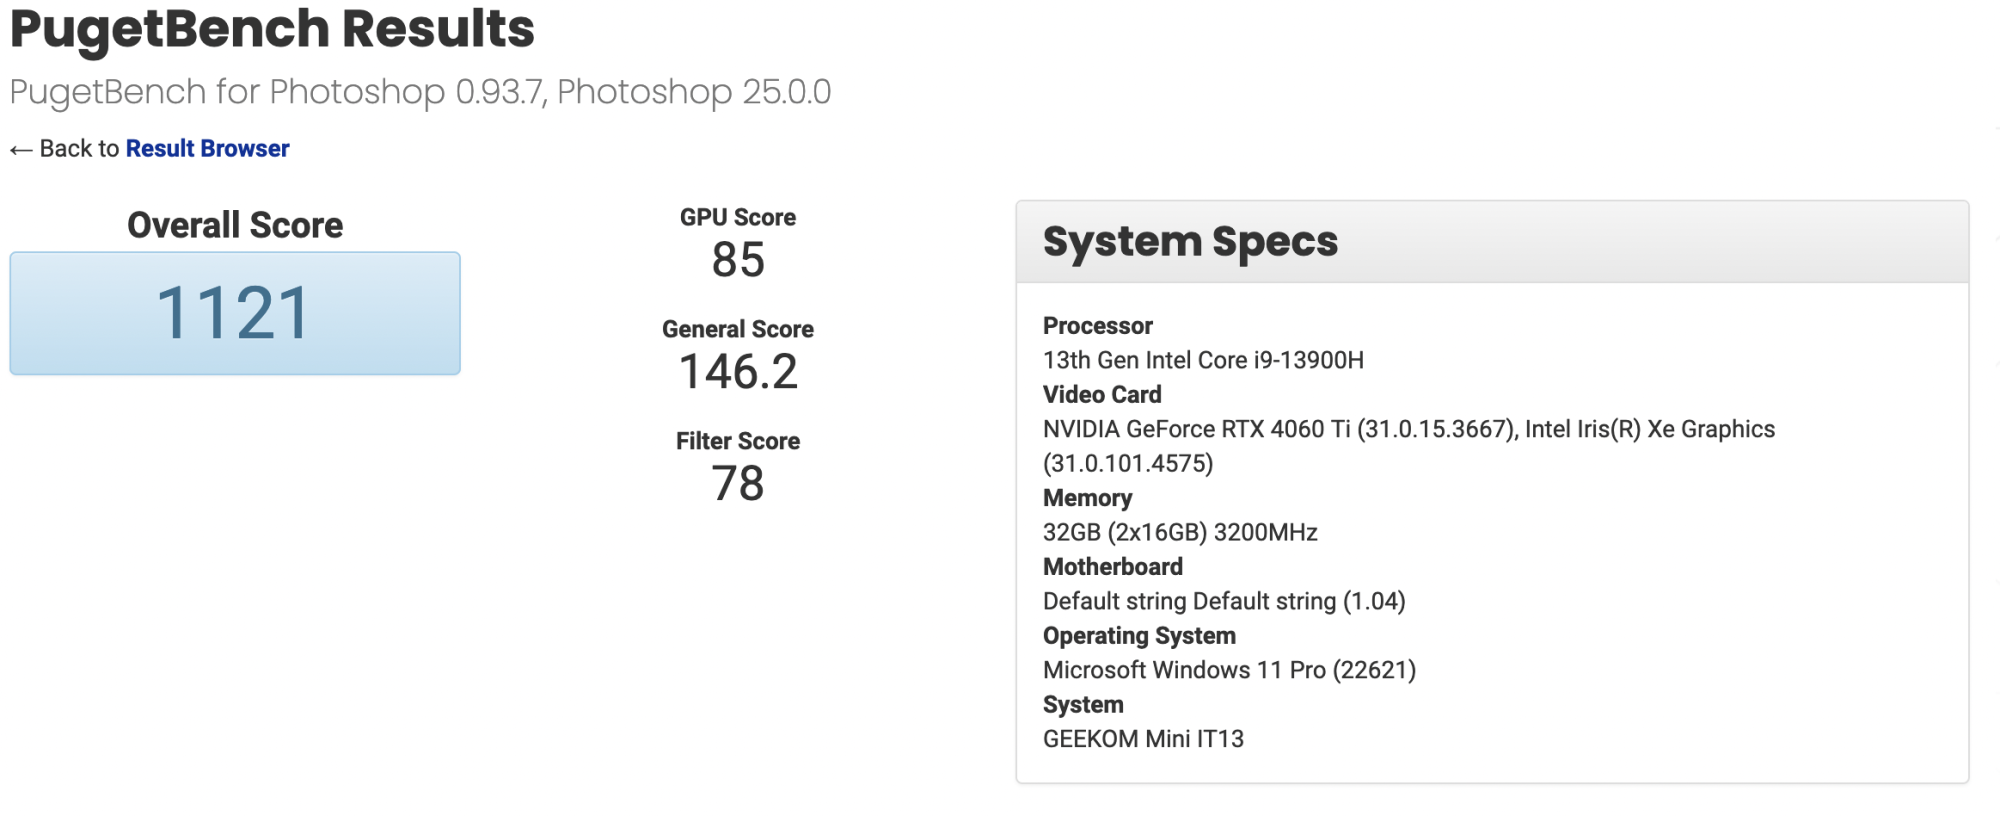This screenshot has width=2000, height=816.
Task: Select the PugetBench Results page title
Action: 272,28
